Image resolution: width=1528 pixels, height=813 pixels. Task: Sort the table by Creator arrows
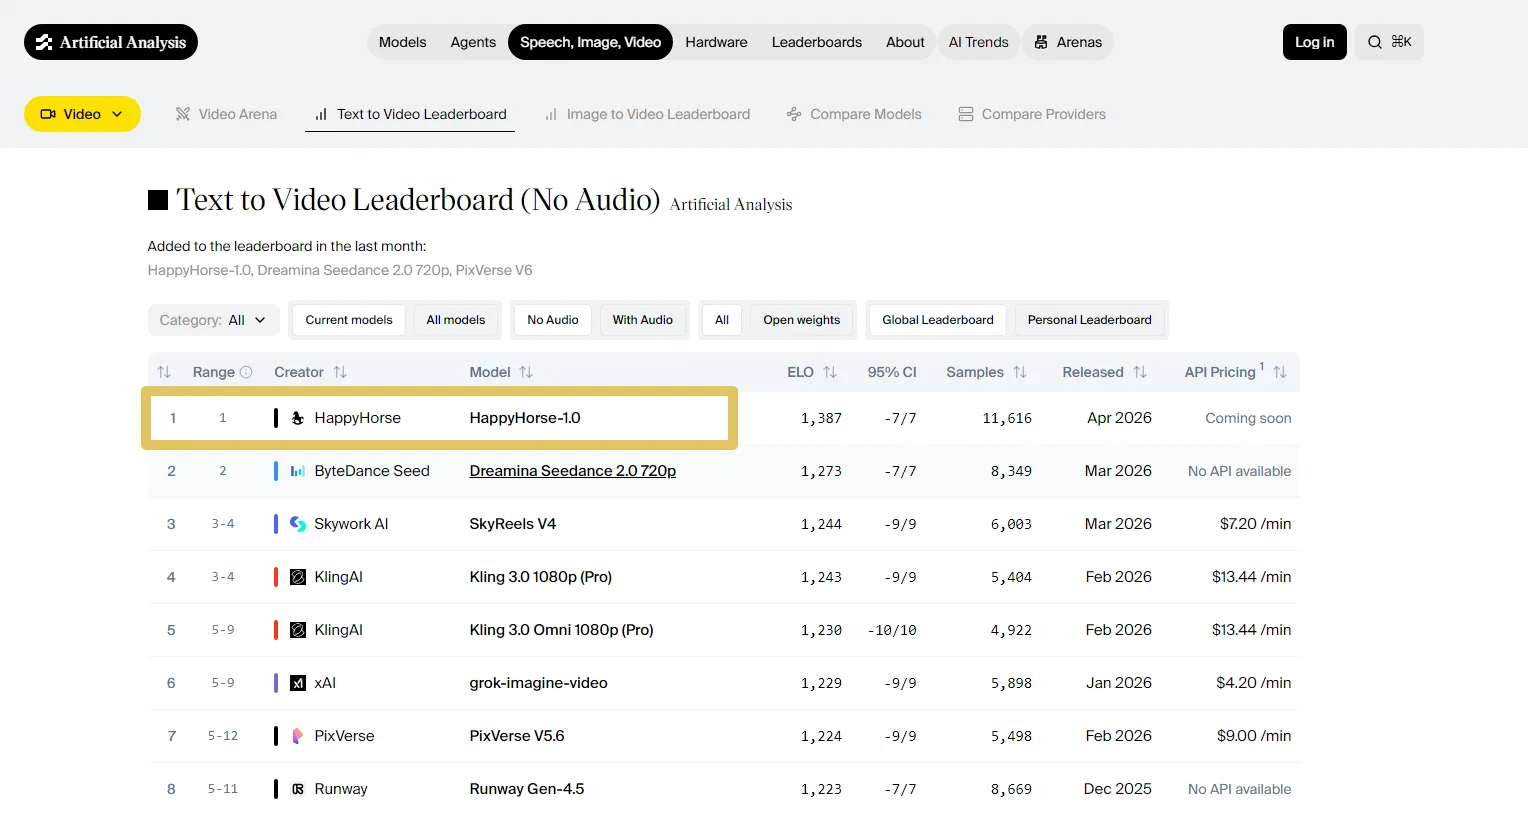pos(340,372)
